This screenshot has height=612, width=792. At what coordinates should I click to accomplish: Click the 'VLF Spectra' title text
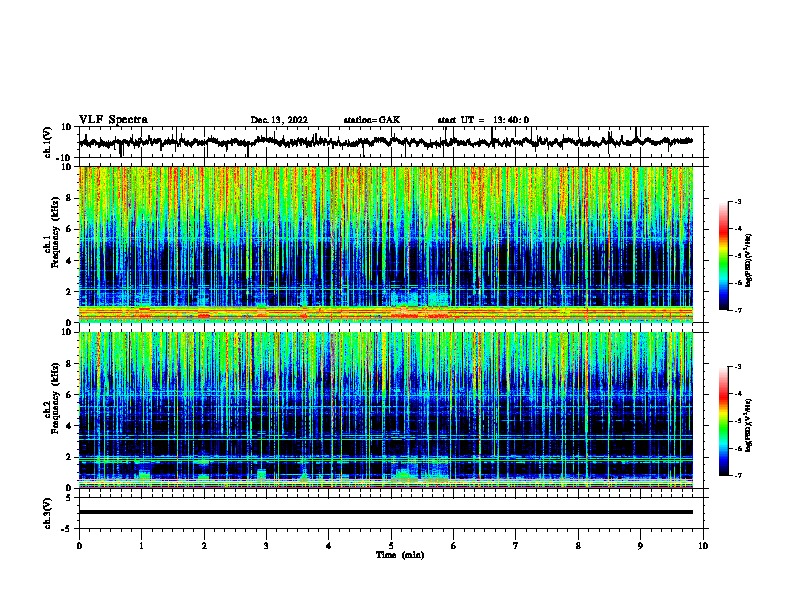(113, 120)
